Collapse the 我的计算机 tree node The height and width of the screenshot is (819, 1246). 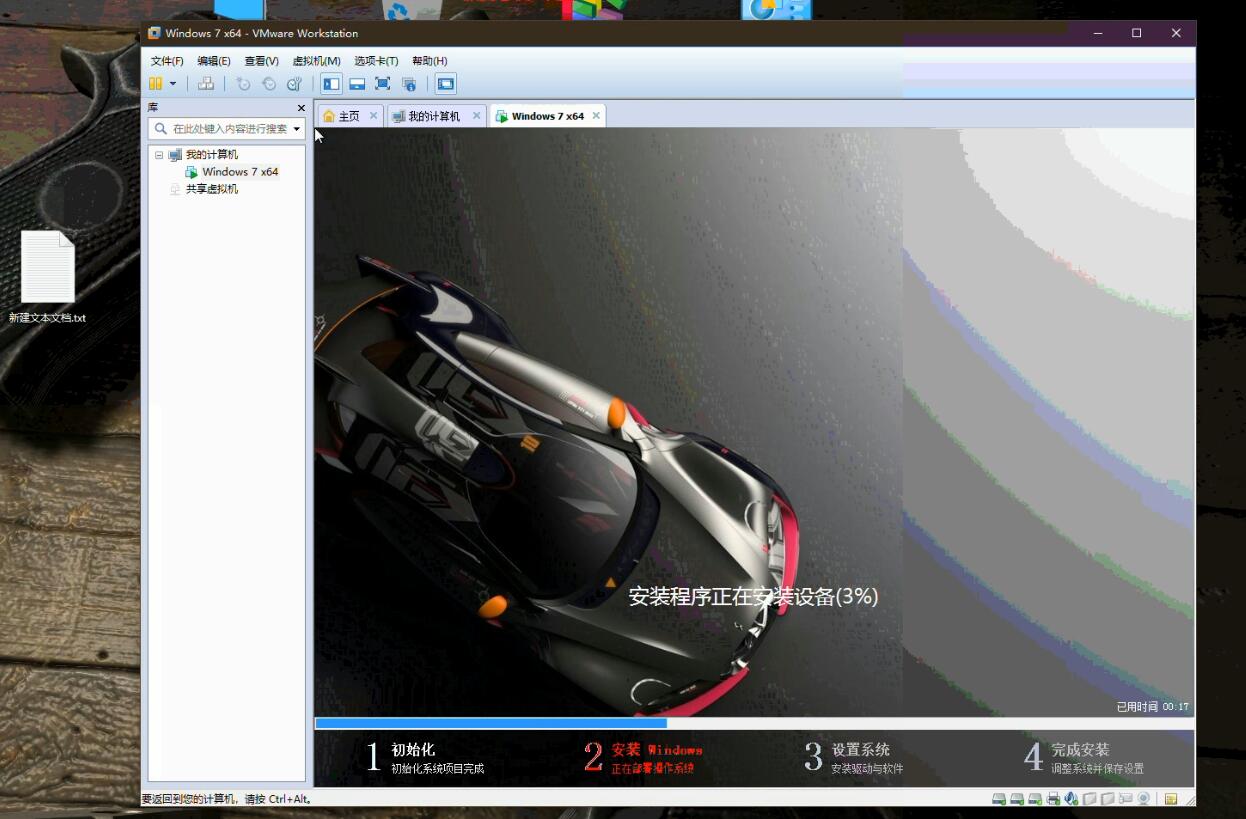(158, 155)
